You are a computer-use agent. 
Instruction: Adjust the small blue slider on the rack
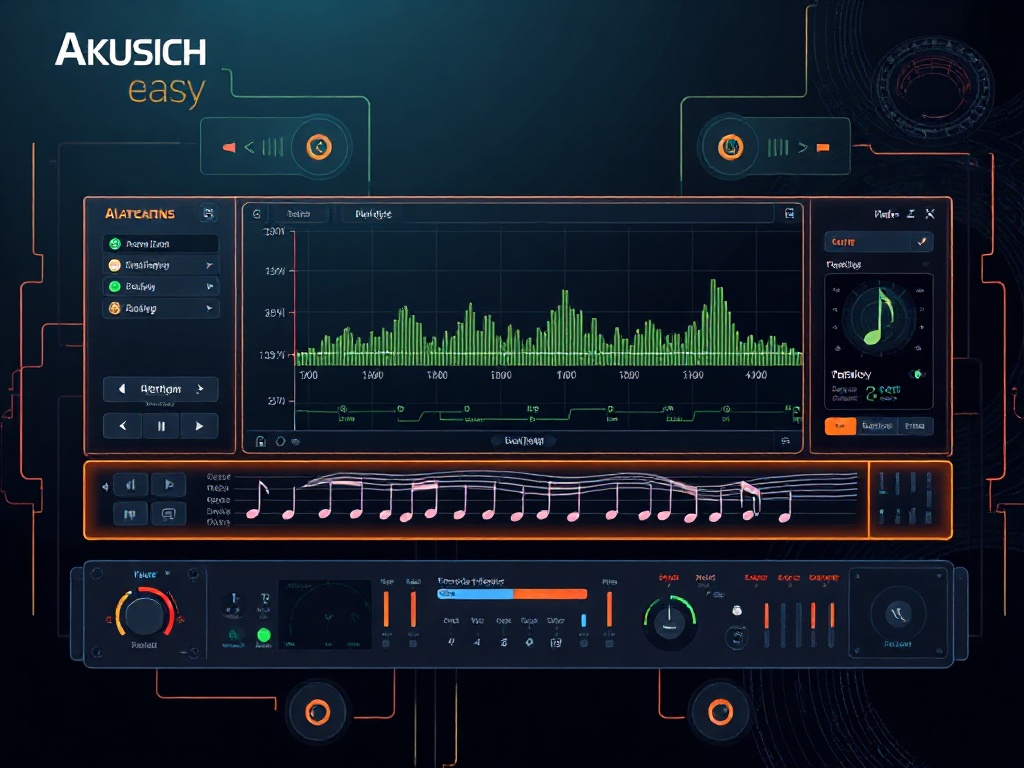click(x=583, y=620)
